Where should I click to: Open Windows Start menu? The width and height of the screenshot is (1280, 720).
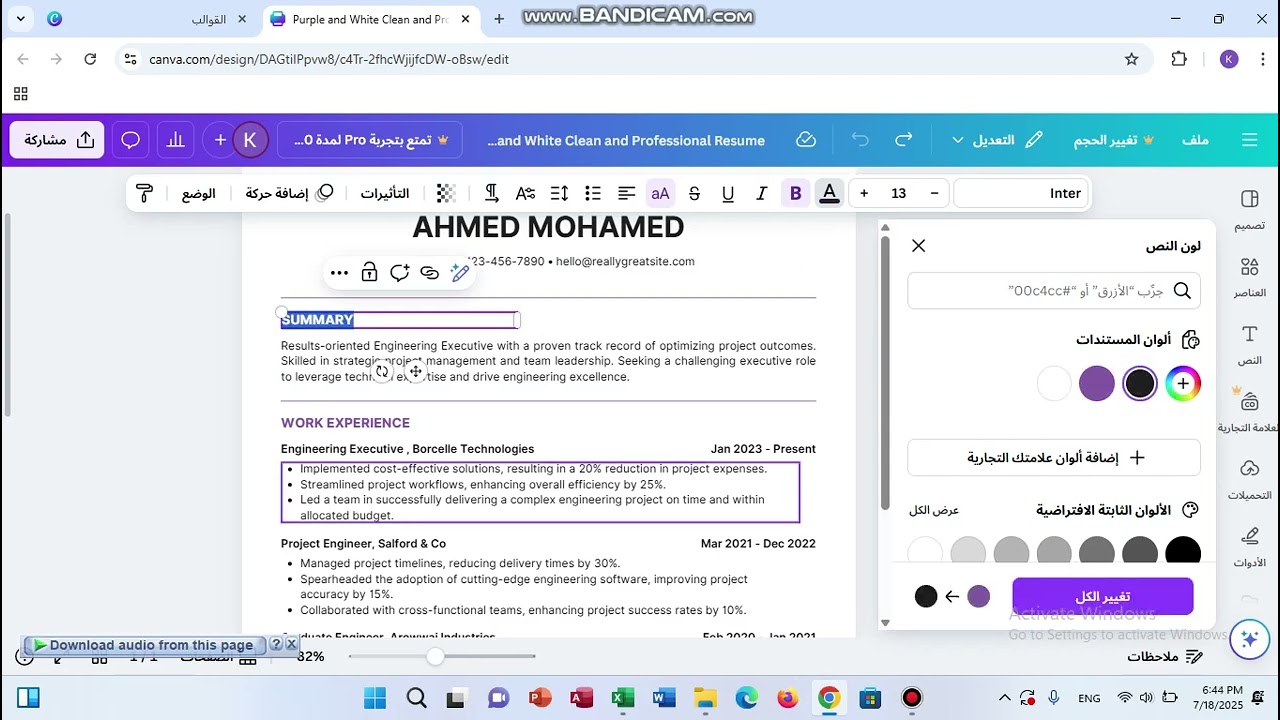[x=374, y=698]
